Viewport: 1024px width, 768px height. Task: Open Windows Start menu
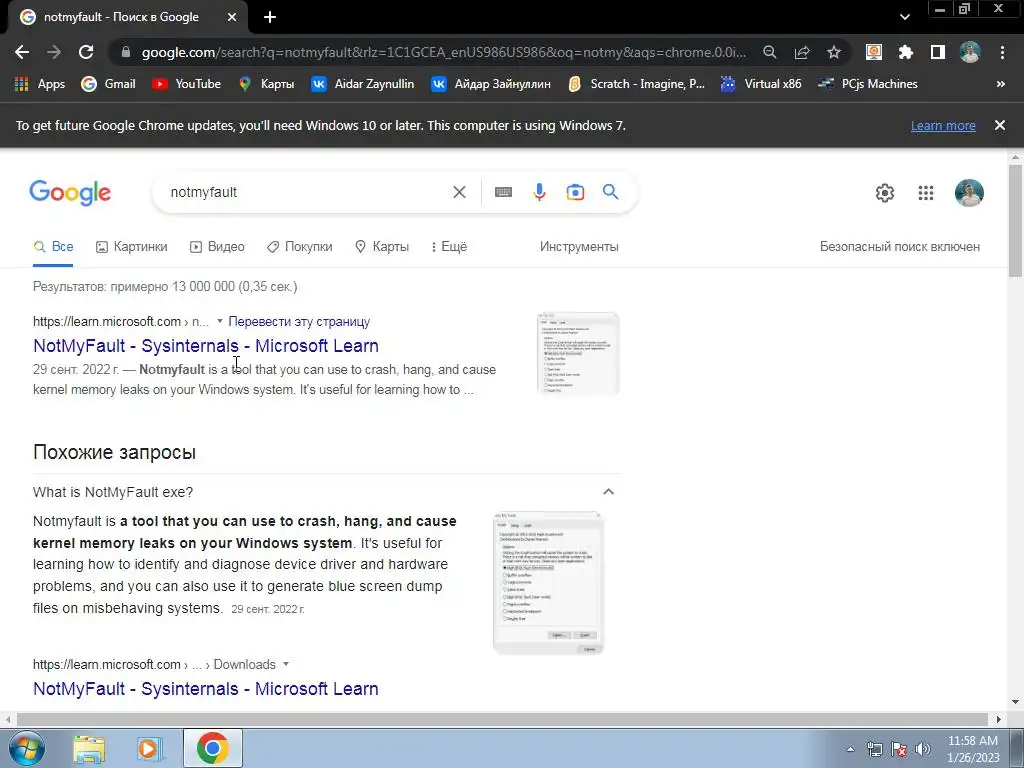coord(27,748)
